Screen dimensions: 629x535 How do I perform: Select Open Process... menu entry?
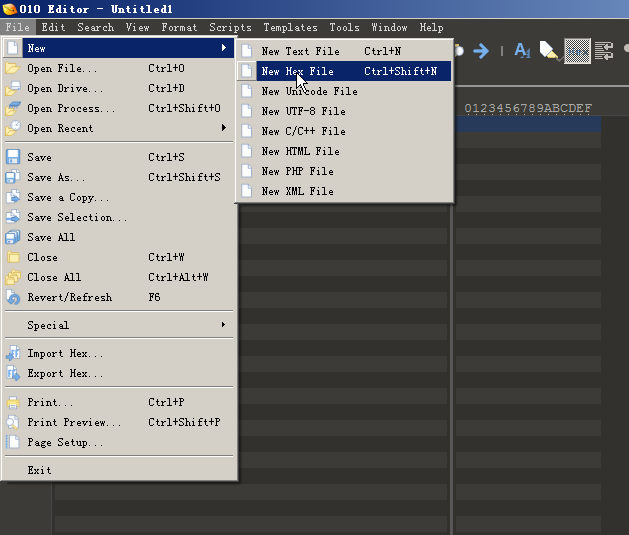119,108
